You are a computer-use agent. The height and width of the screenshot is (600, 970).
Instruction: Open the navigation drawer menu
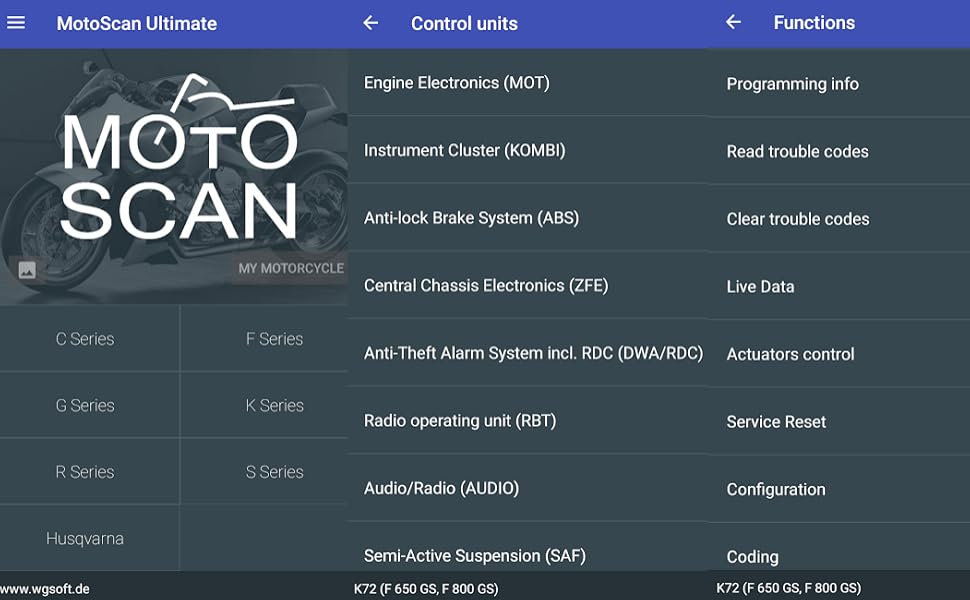coord(16,23)
